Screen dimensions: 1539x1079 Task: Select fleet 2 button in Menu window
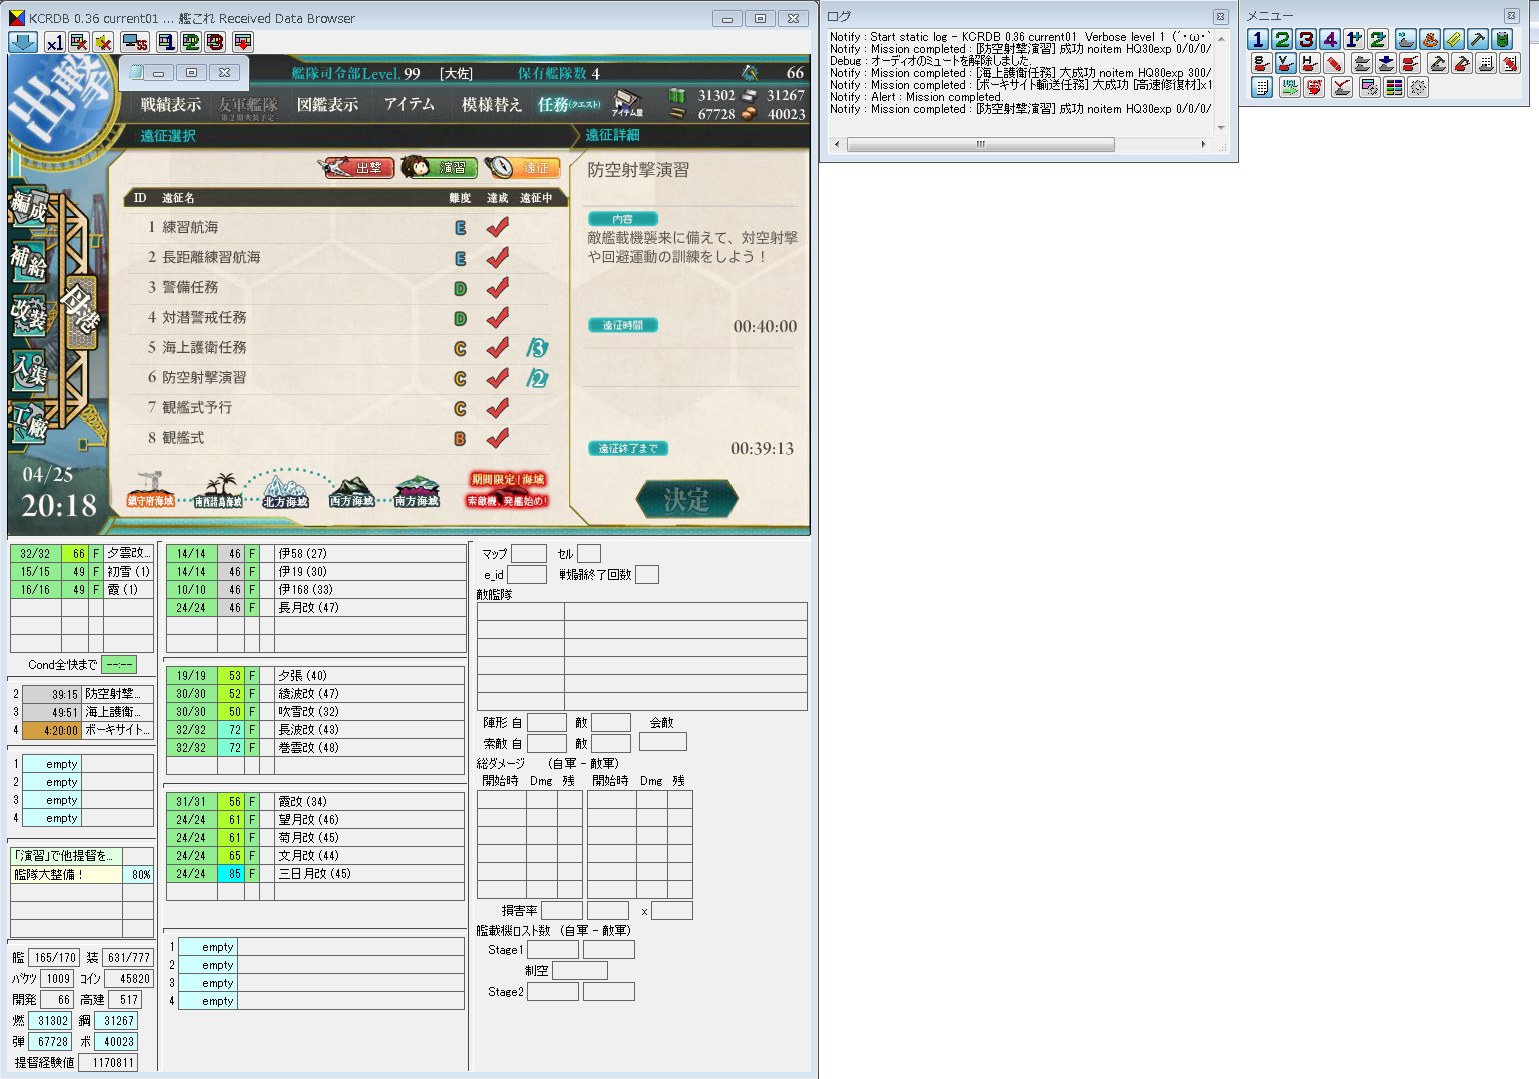click(x=1282, y=39)
